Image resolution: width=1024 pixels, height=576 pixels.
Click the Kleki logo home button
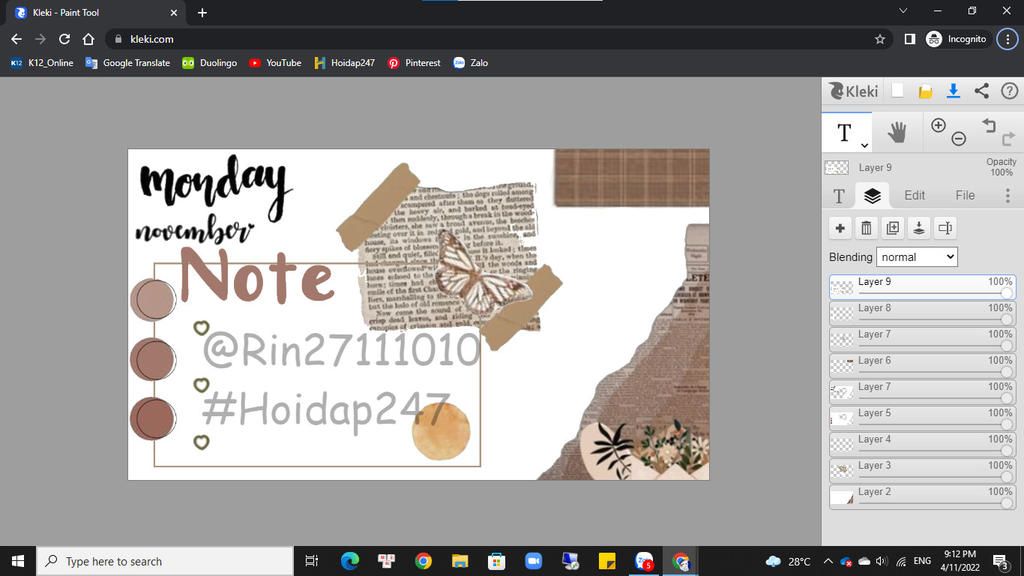[x=853, y=91]
